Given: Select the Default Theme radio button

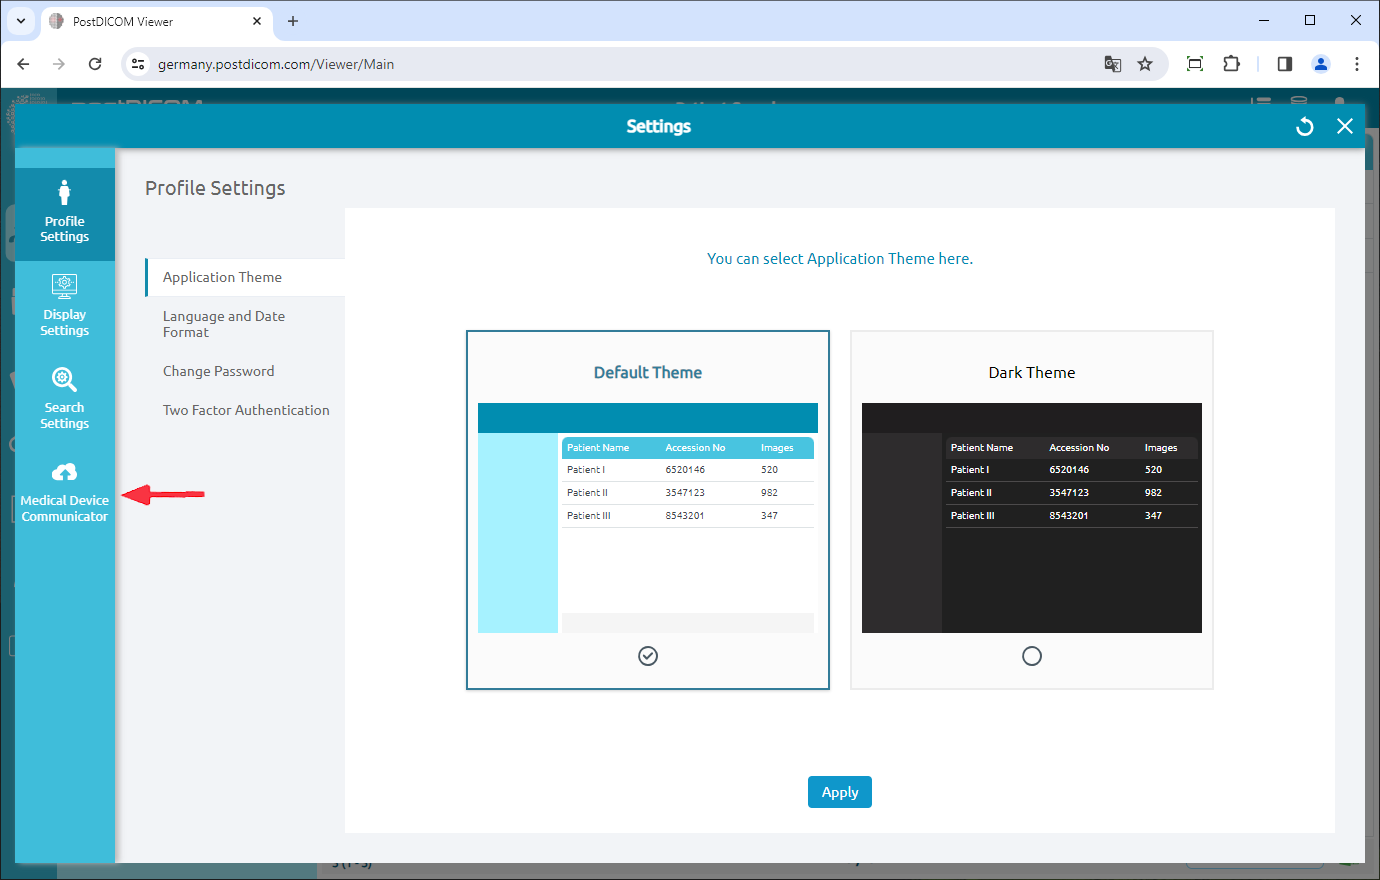Looking at the screenshot, I should pos(647,656).
